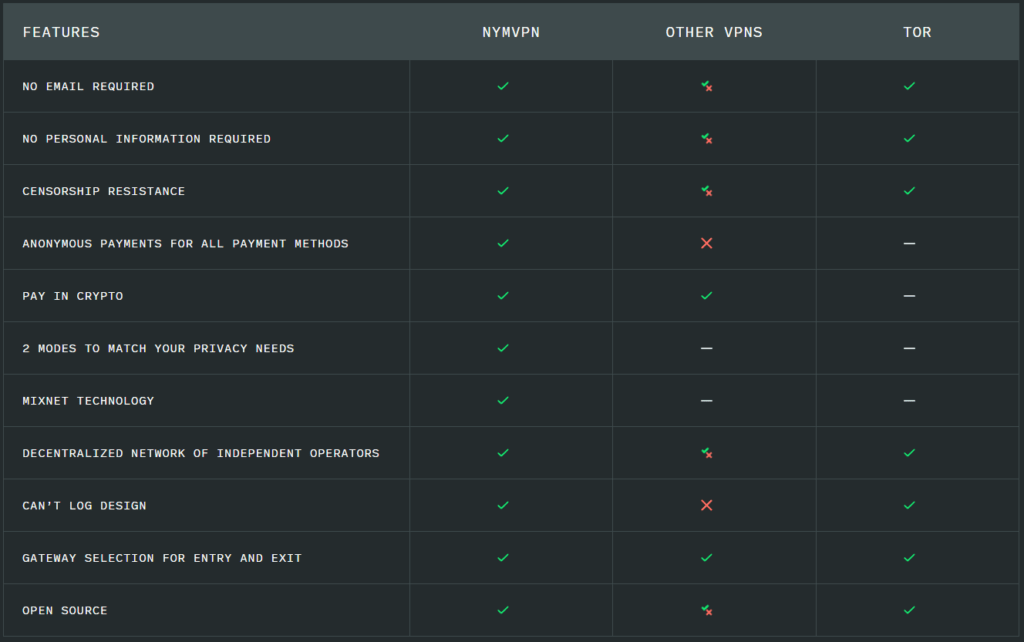
Task: Click NymVPN checkmark for Can't Log Design
Action: (x=503, y=505)
